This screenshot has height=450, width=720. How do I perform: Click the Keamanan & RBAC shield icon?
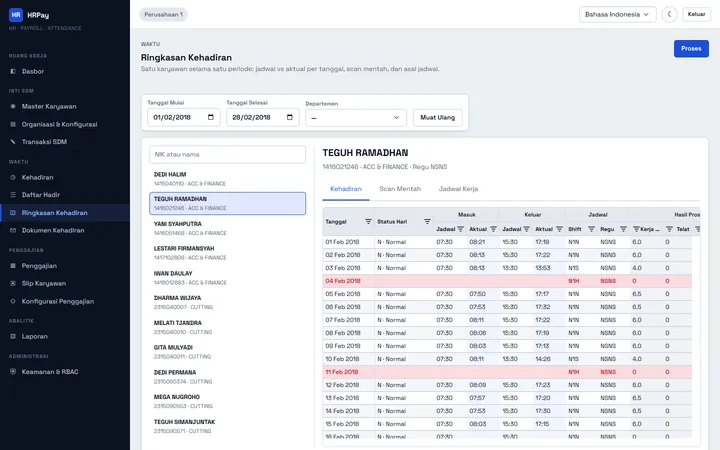click(13, 371)
